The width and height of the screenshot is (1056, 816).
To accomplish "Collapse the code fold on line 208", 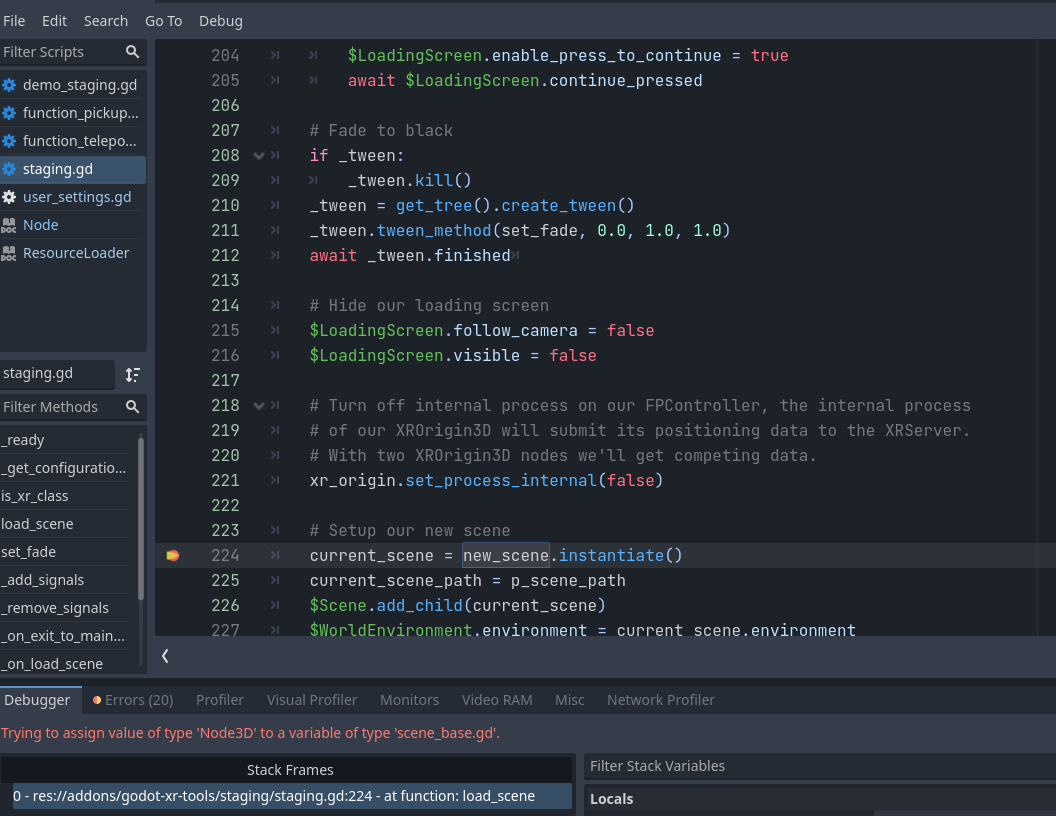I will point(259,155).
